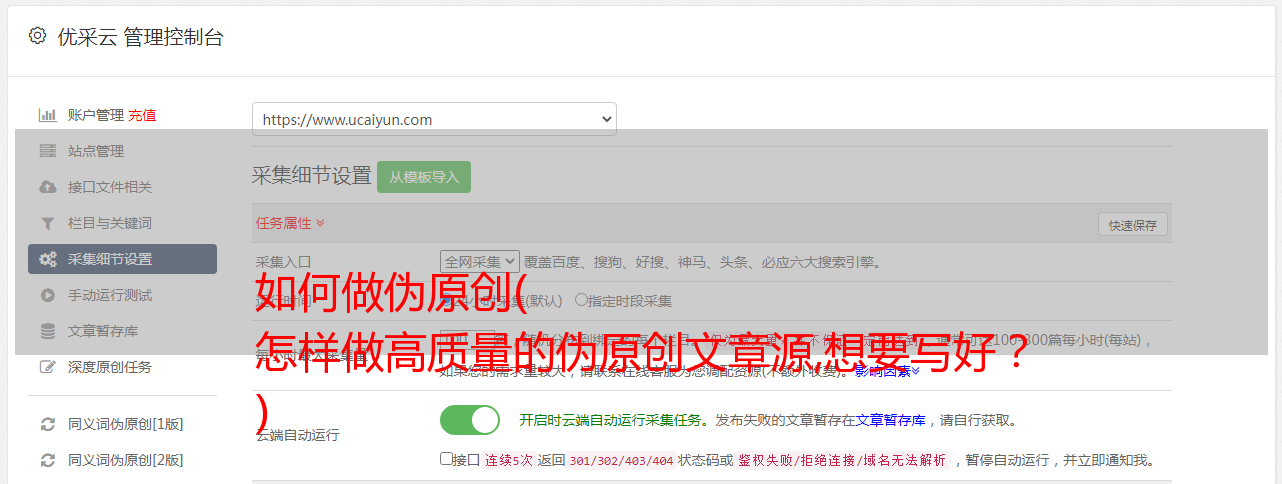This screenshot has height=484, width=1282.
Task: Click the play icon for 手动运行测试
Action: 47,295
